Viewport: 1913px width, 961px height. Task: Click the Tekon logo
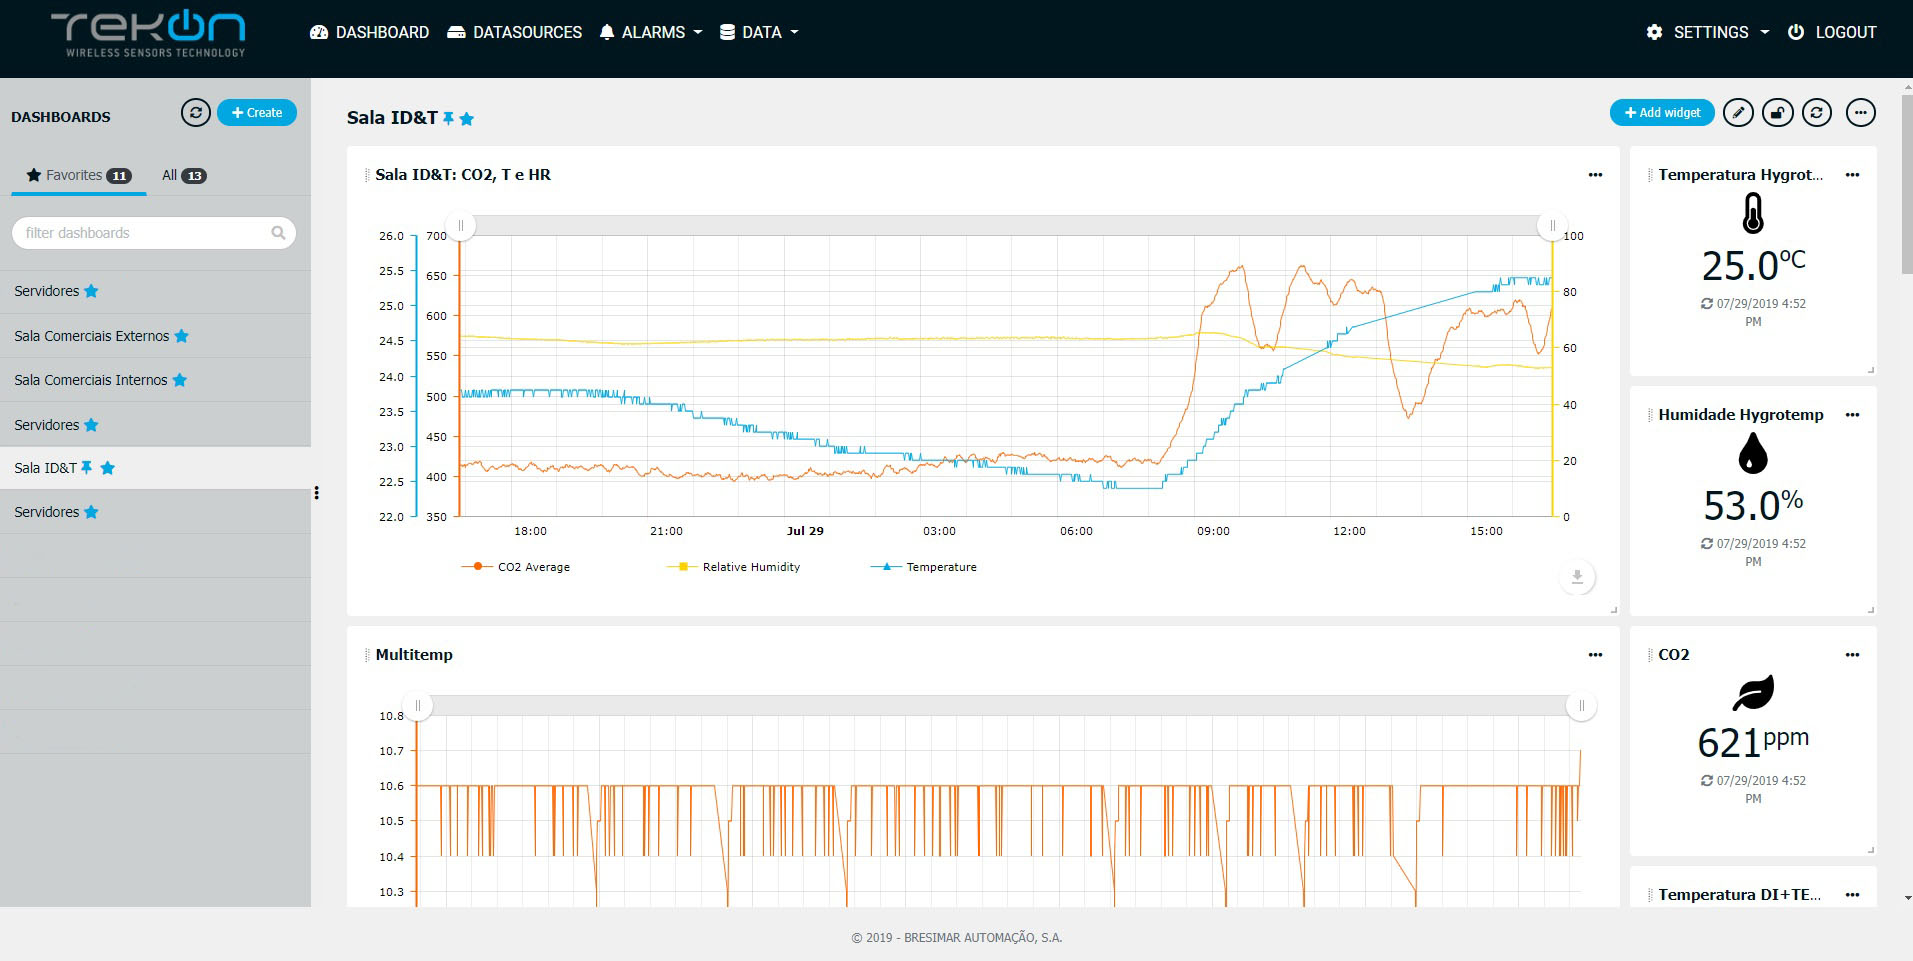[148, 35]
